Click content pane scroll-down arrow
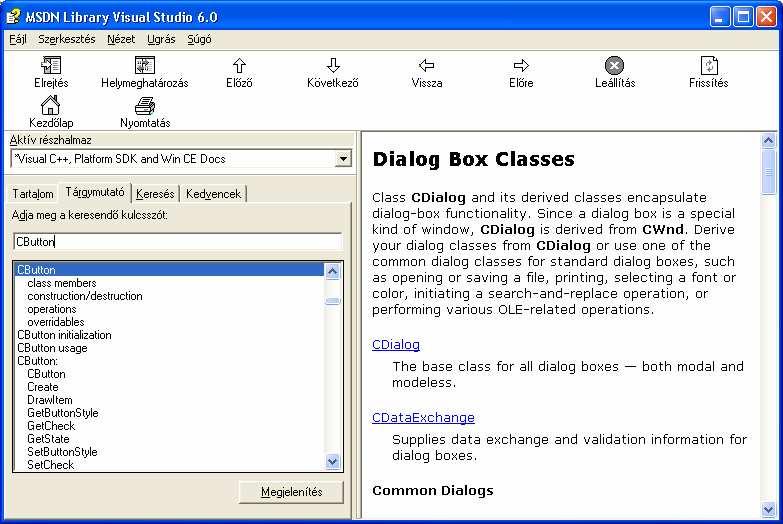Image resolution: width=783 pixels, height=524 pixels. point(769,509)
